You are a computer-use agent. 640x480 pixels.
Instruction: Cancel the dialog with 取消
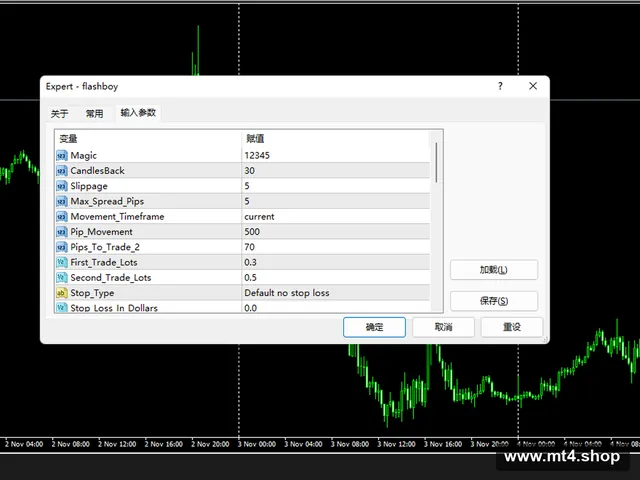point(443,327)
